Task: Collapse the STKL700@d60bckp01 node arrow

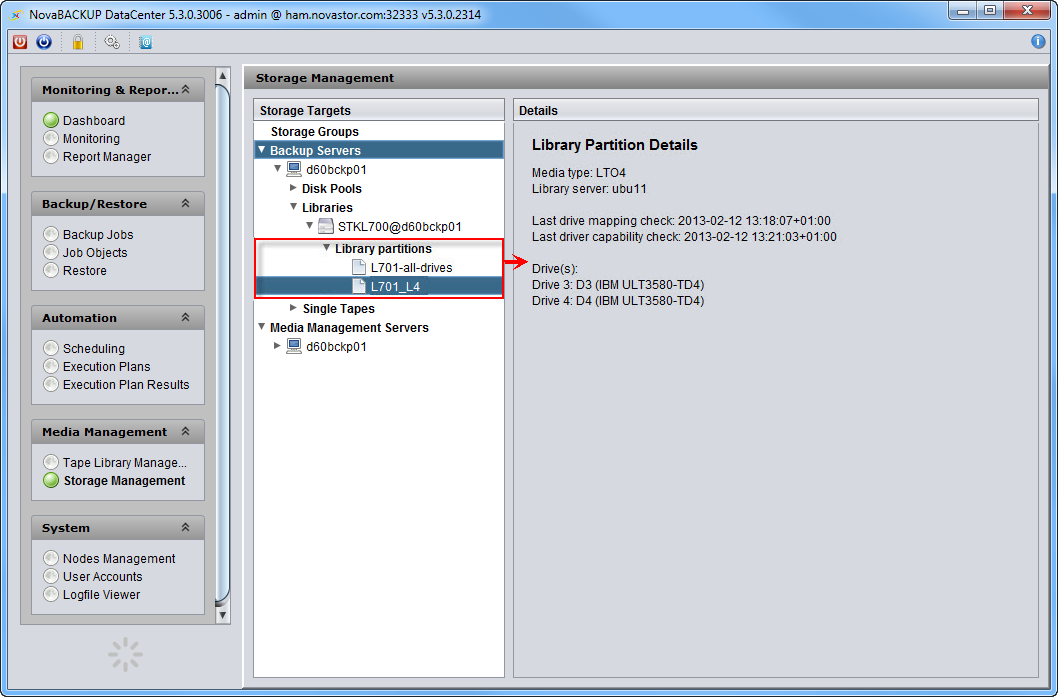Action: click(310, 225)
